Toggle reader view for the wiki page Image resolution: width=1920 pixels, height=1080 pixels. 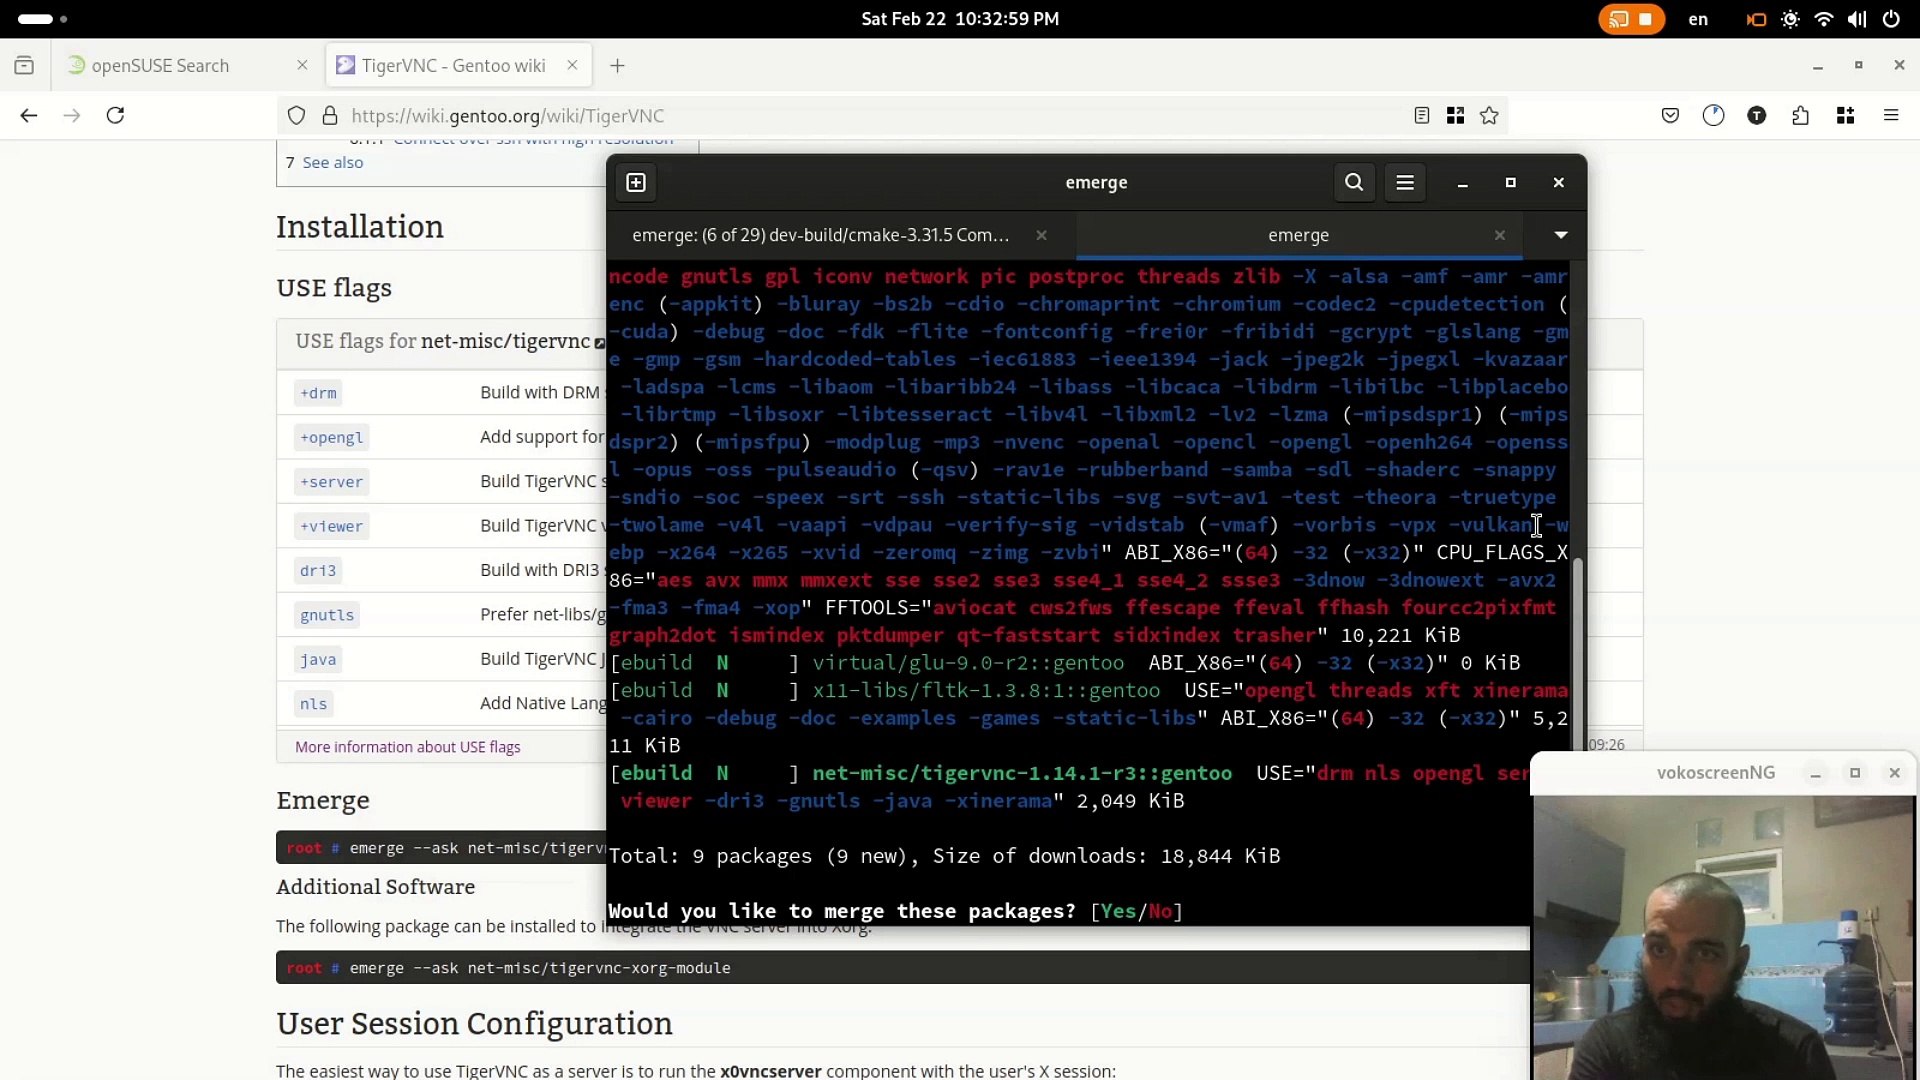click(x=1422, y=115)
